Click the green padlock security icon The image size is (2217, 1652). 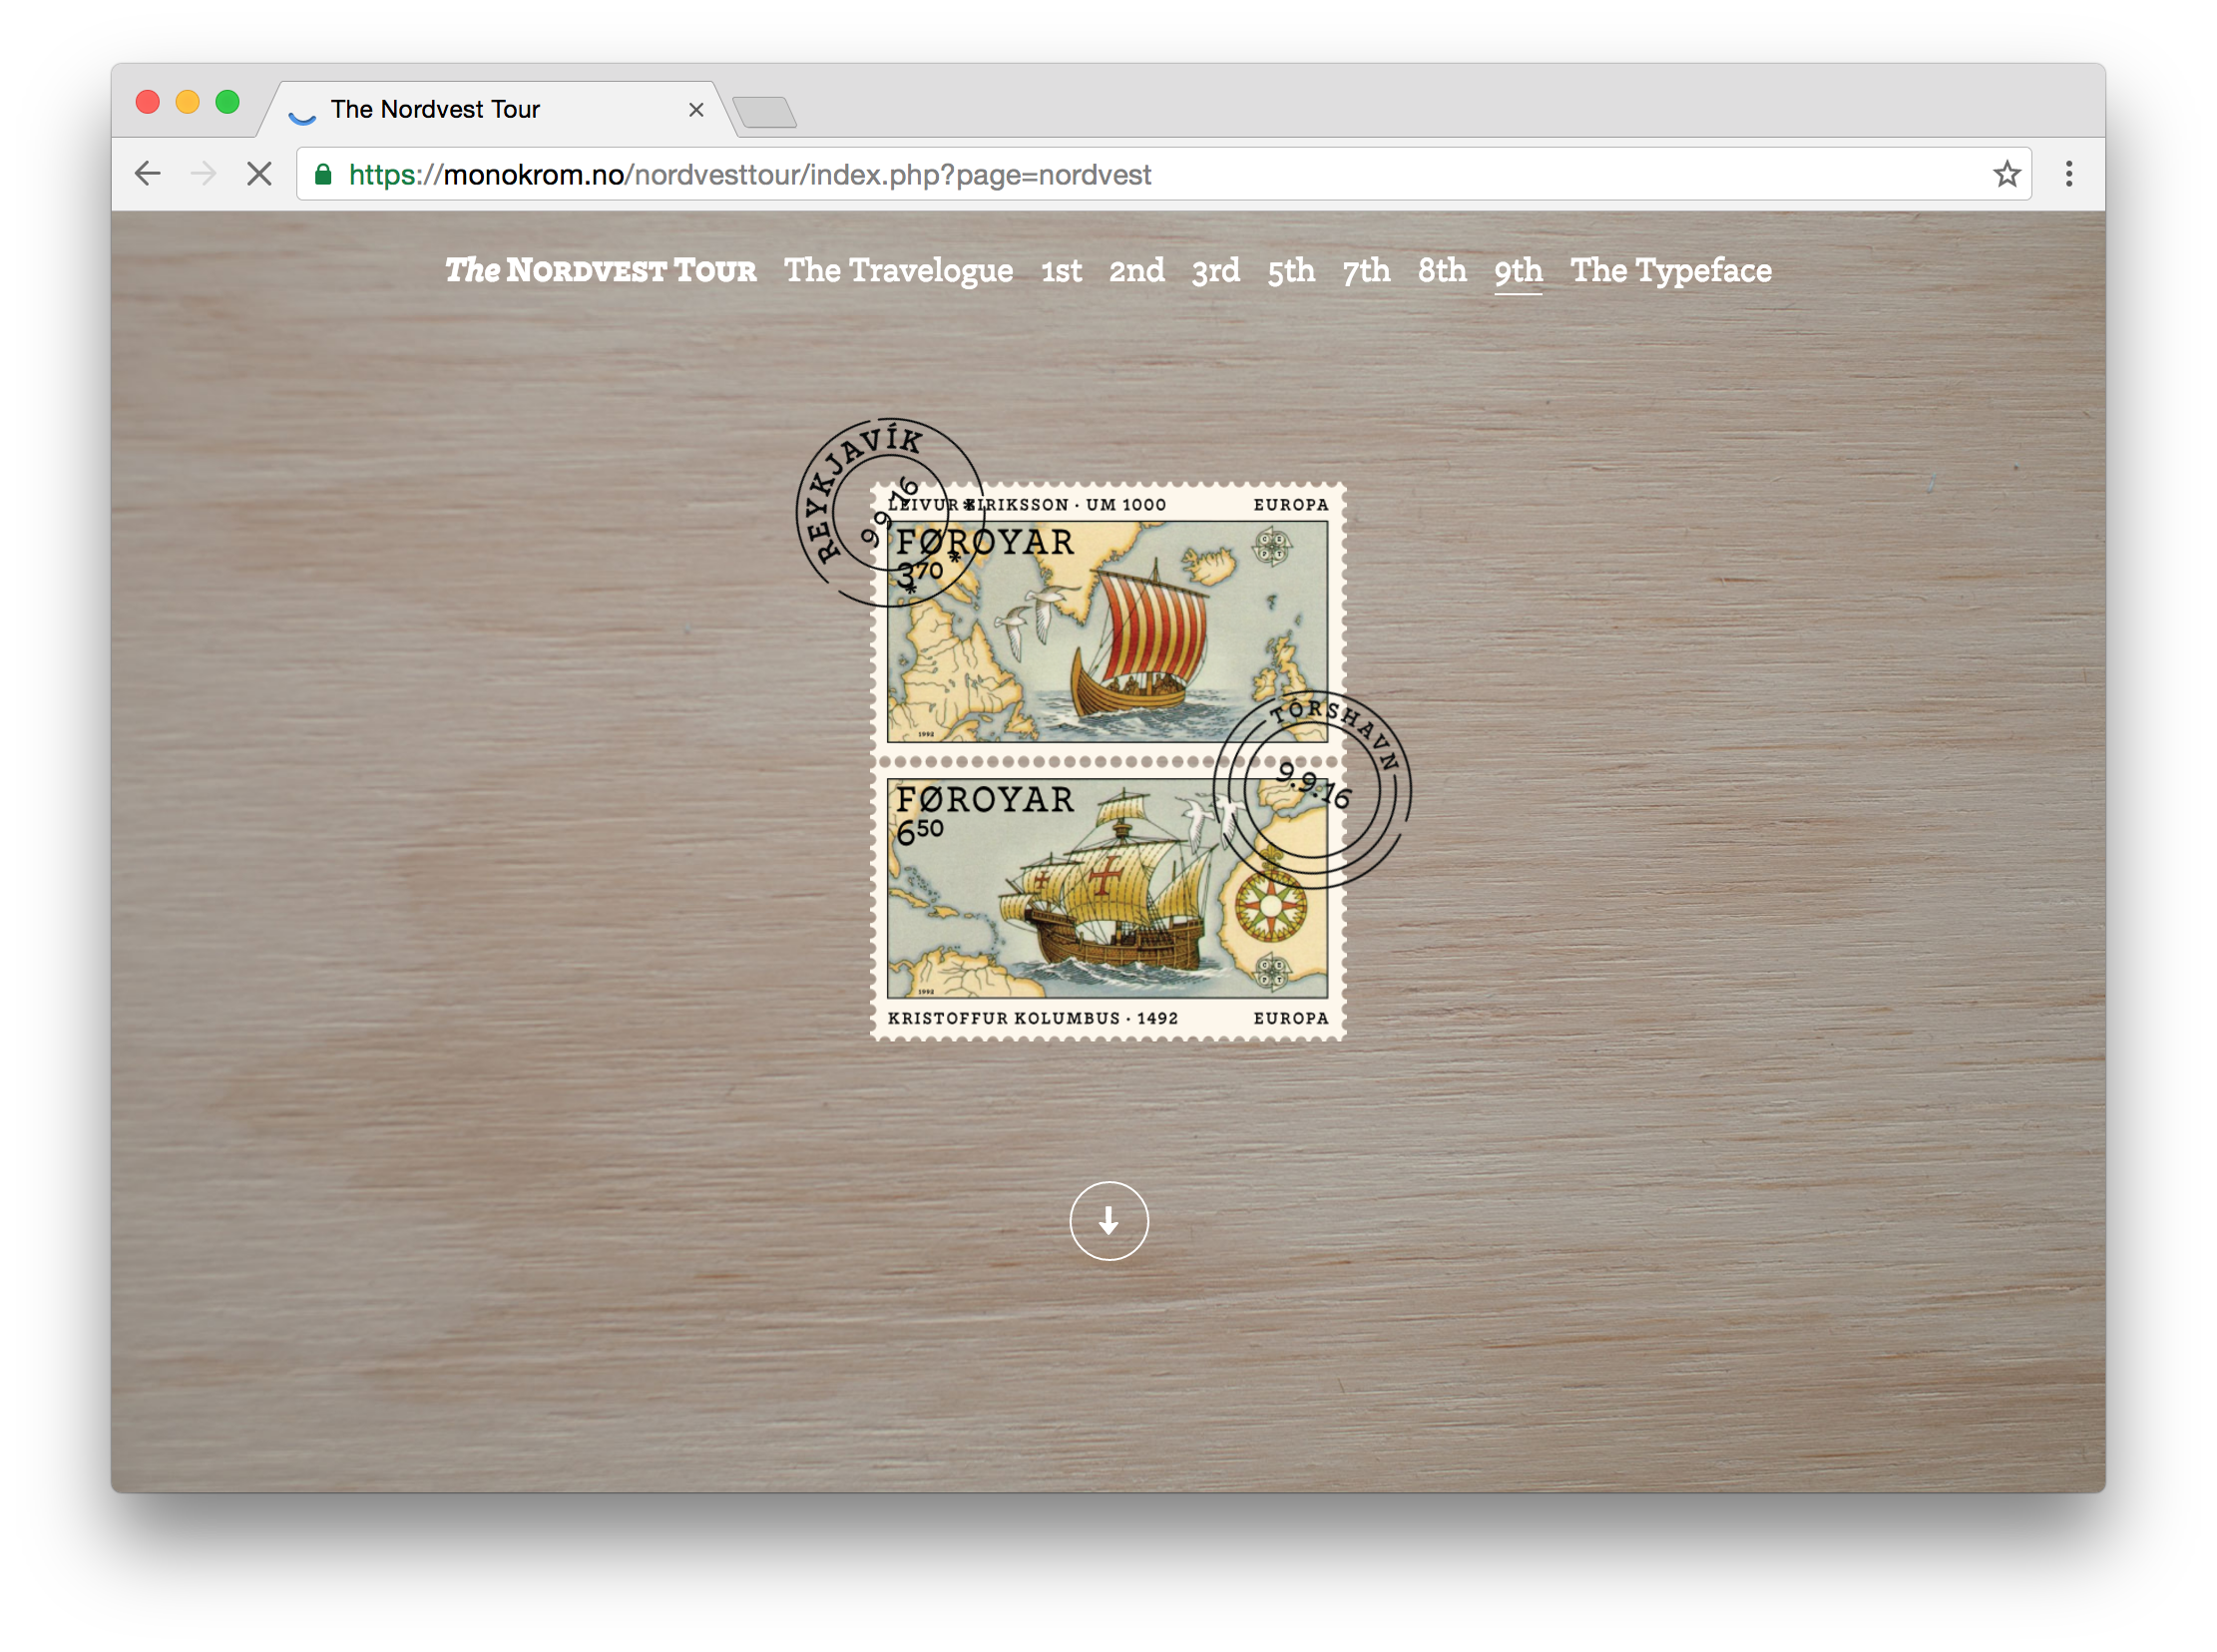point(323,175)
